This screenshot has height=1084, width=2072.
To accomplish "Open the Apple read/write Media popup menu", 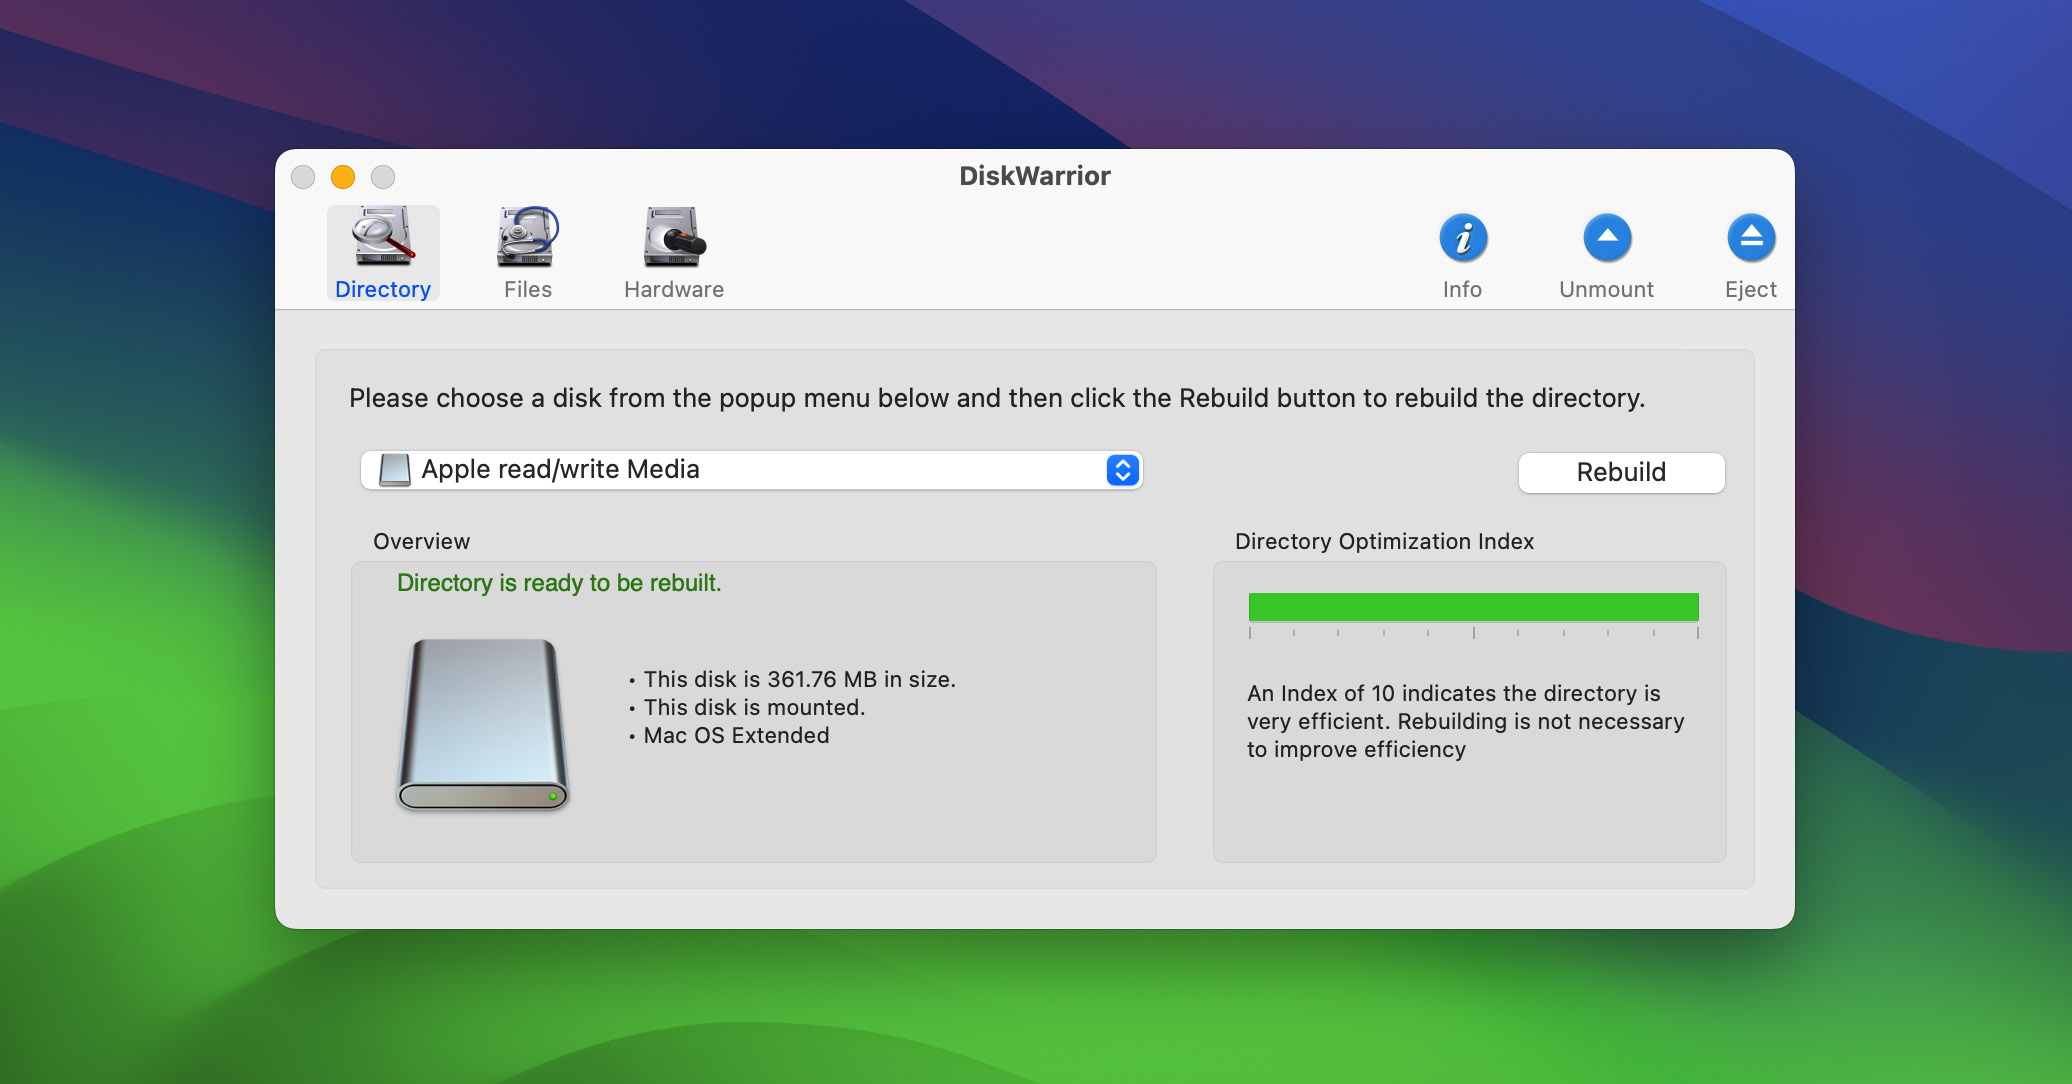I will 751,470.
